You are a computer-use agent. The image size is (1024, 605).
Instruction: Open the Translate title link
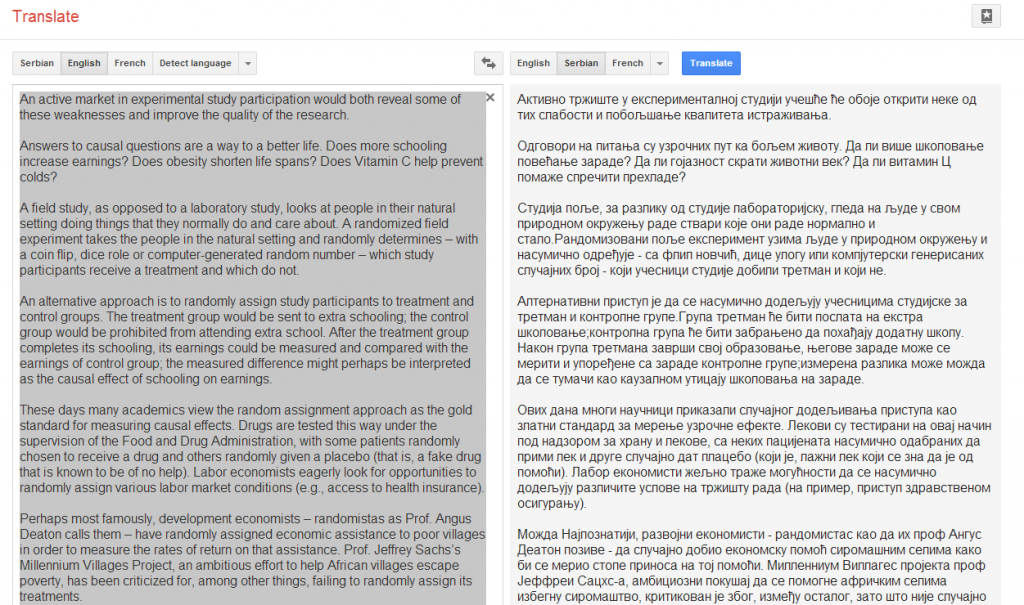46,16
